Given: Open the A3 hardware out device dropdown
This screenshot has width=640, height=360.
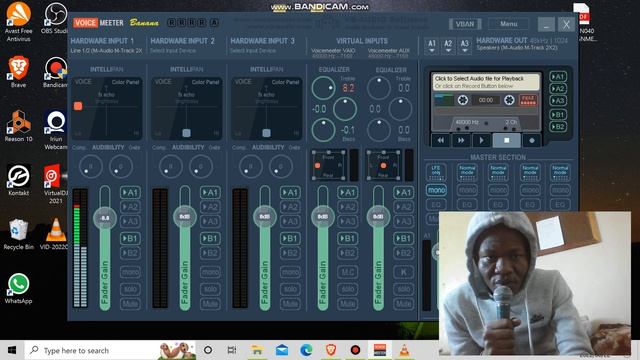Looking at the screenshot, I should [x=464, y=46].
